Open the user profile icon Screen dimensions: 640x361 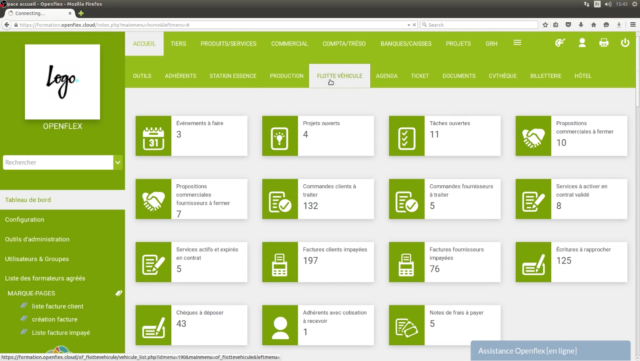pyautogui.click(x=582, y=43)
